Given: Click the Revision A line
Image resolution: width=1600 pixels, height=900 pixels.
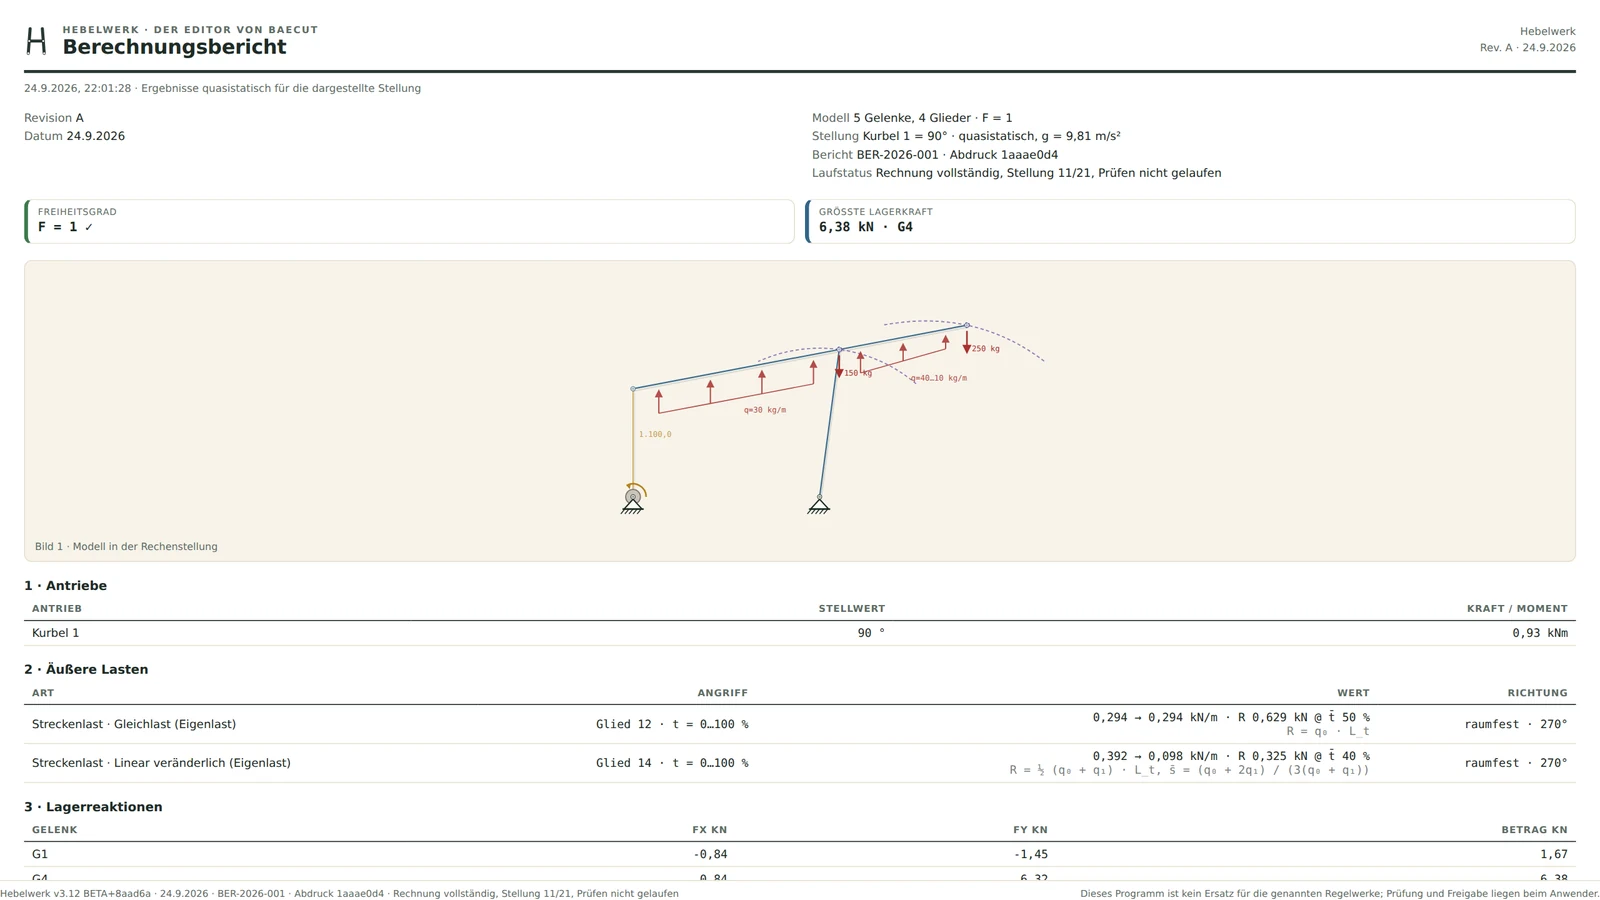Looking at the screenshot, I should pyautogui.click(x=54, y=118).
